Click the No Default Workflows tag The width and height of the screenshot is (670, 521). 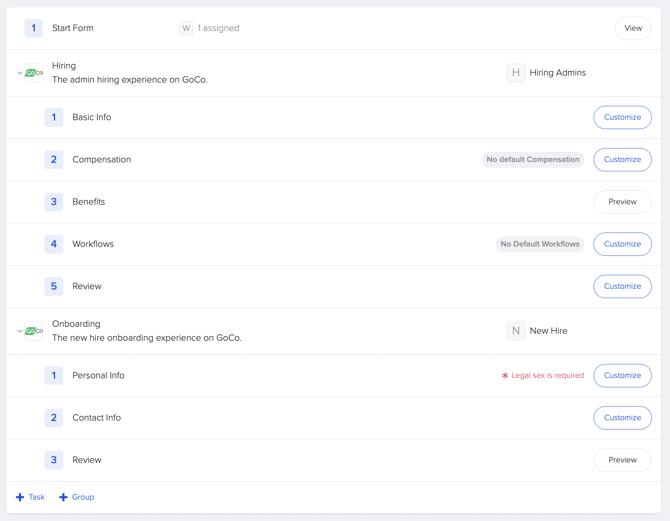click(540, 244)
